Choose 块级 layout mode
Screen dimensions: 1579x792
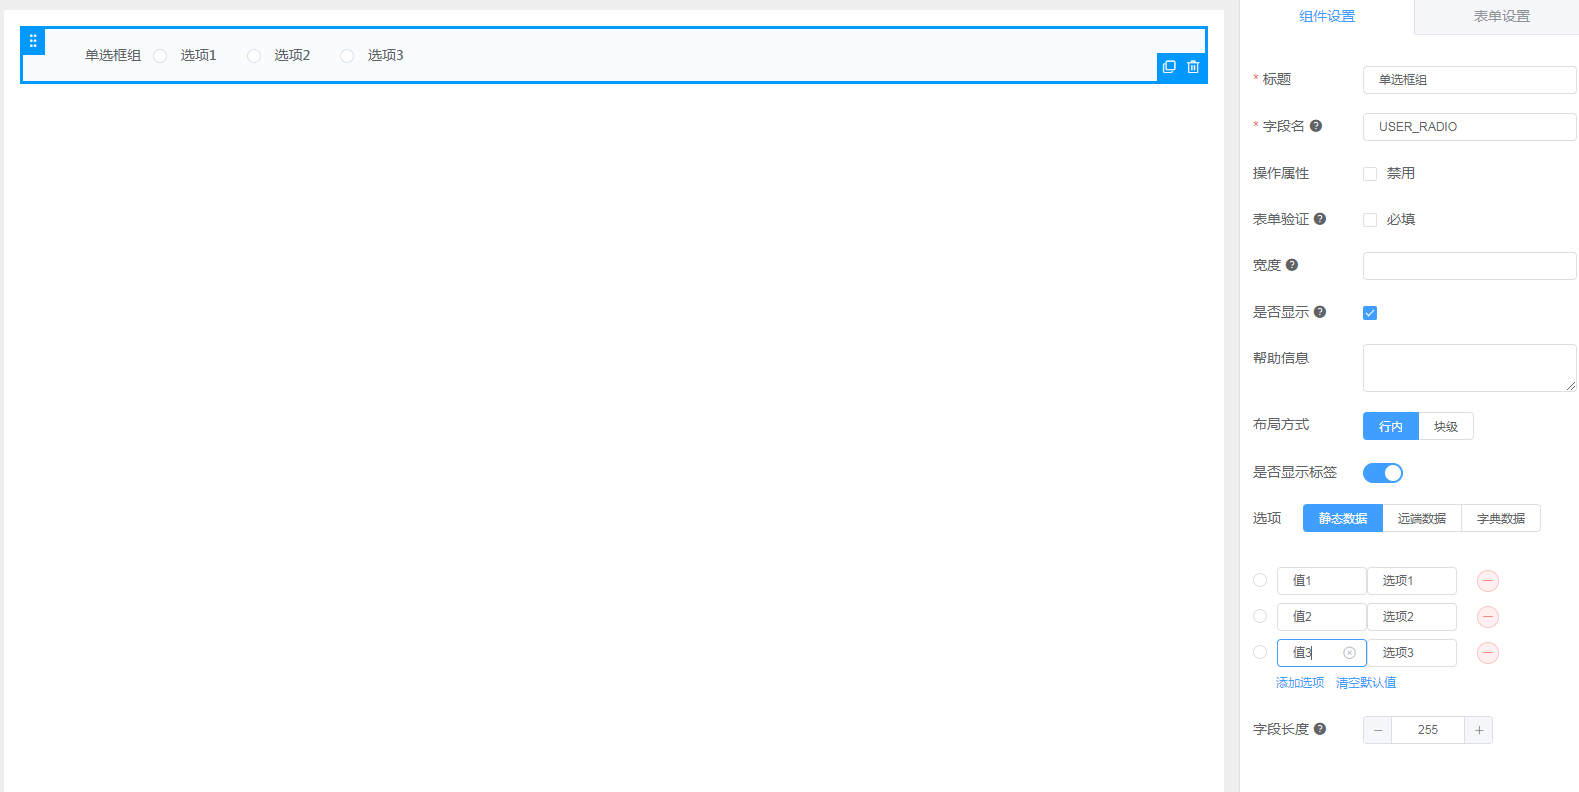[x=1445, y=427]
